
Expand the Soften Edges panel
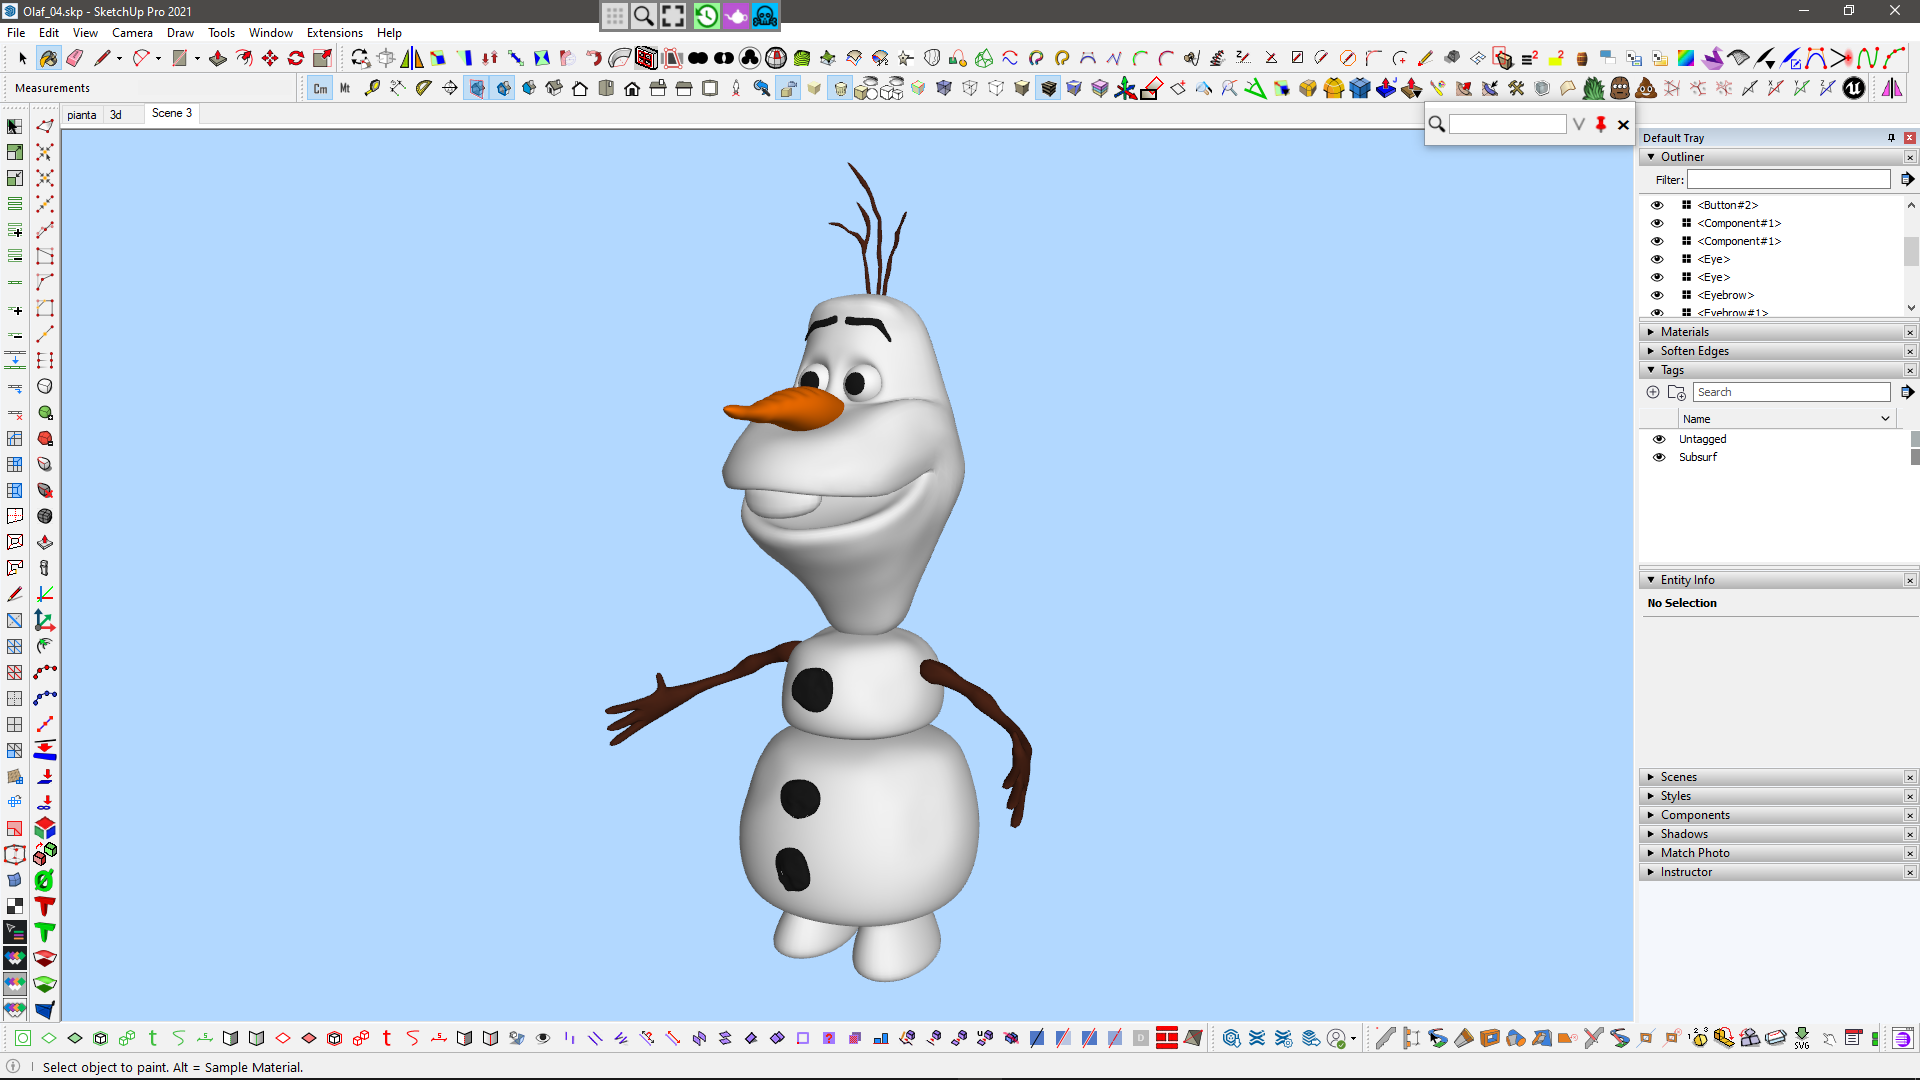[1651, 351]
